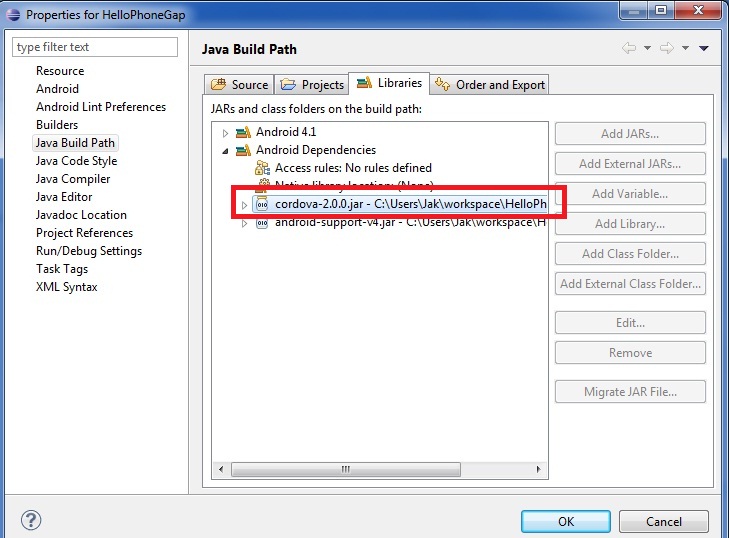729x538 pixels.
Task: Click the Access rules icon
Action: click(263, 168)
